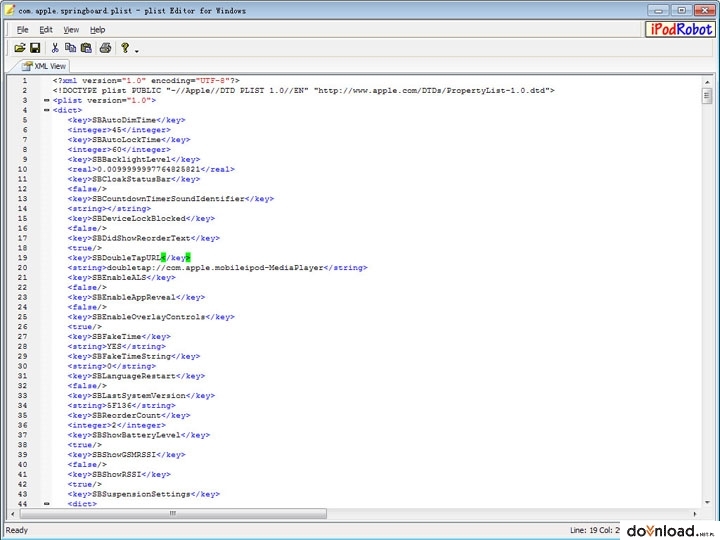
Task: Close the plist Editor window
Action: click(704, 10)
